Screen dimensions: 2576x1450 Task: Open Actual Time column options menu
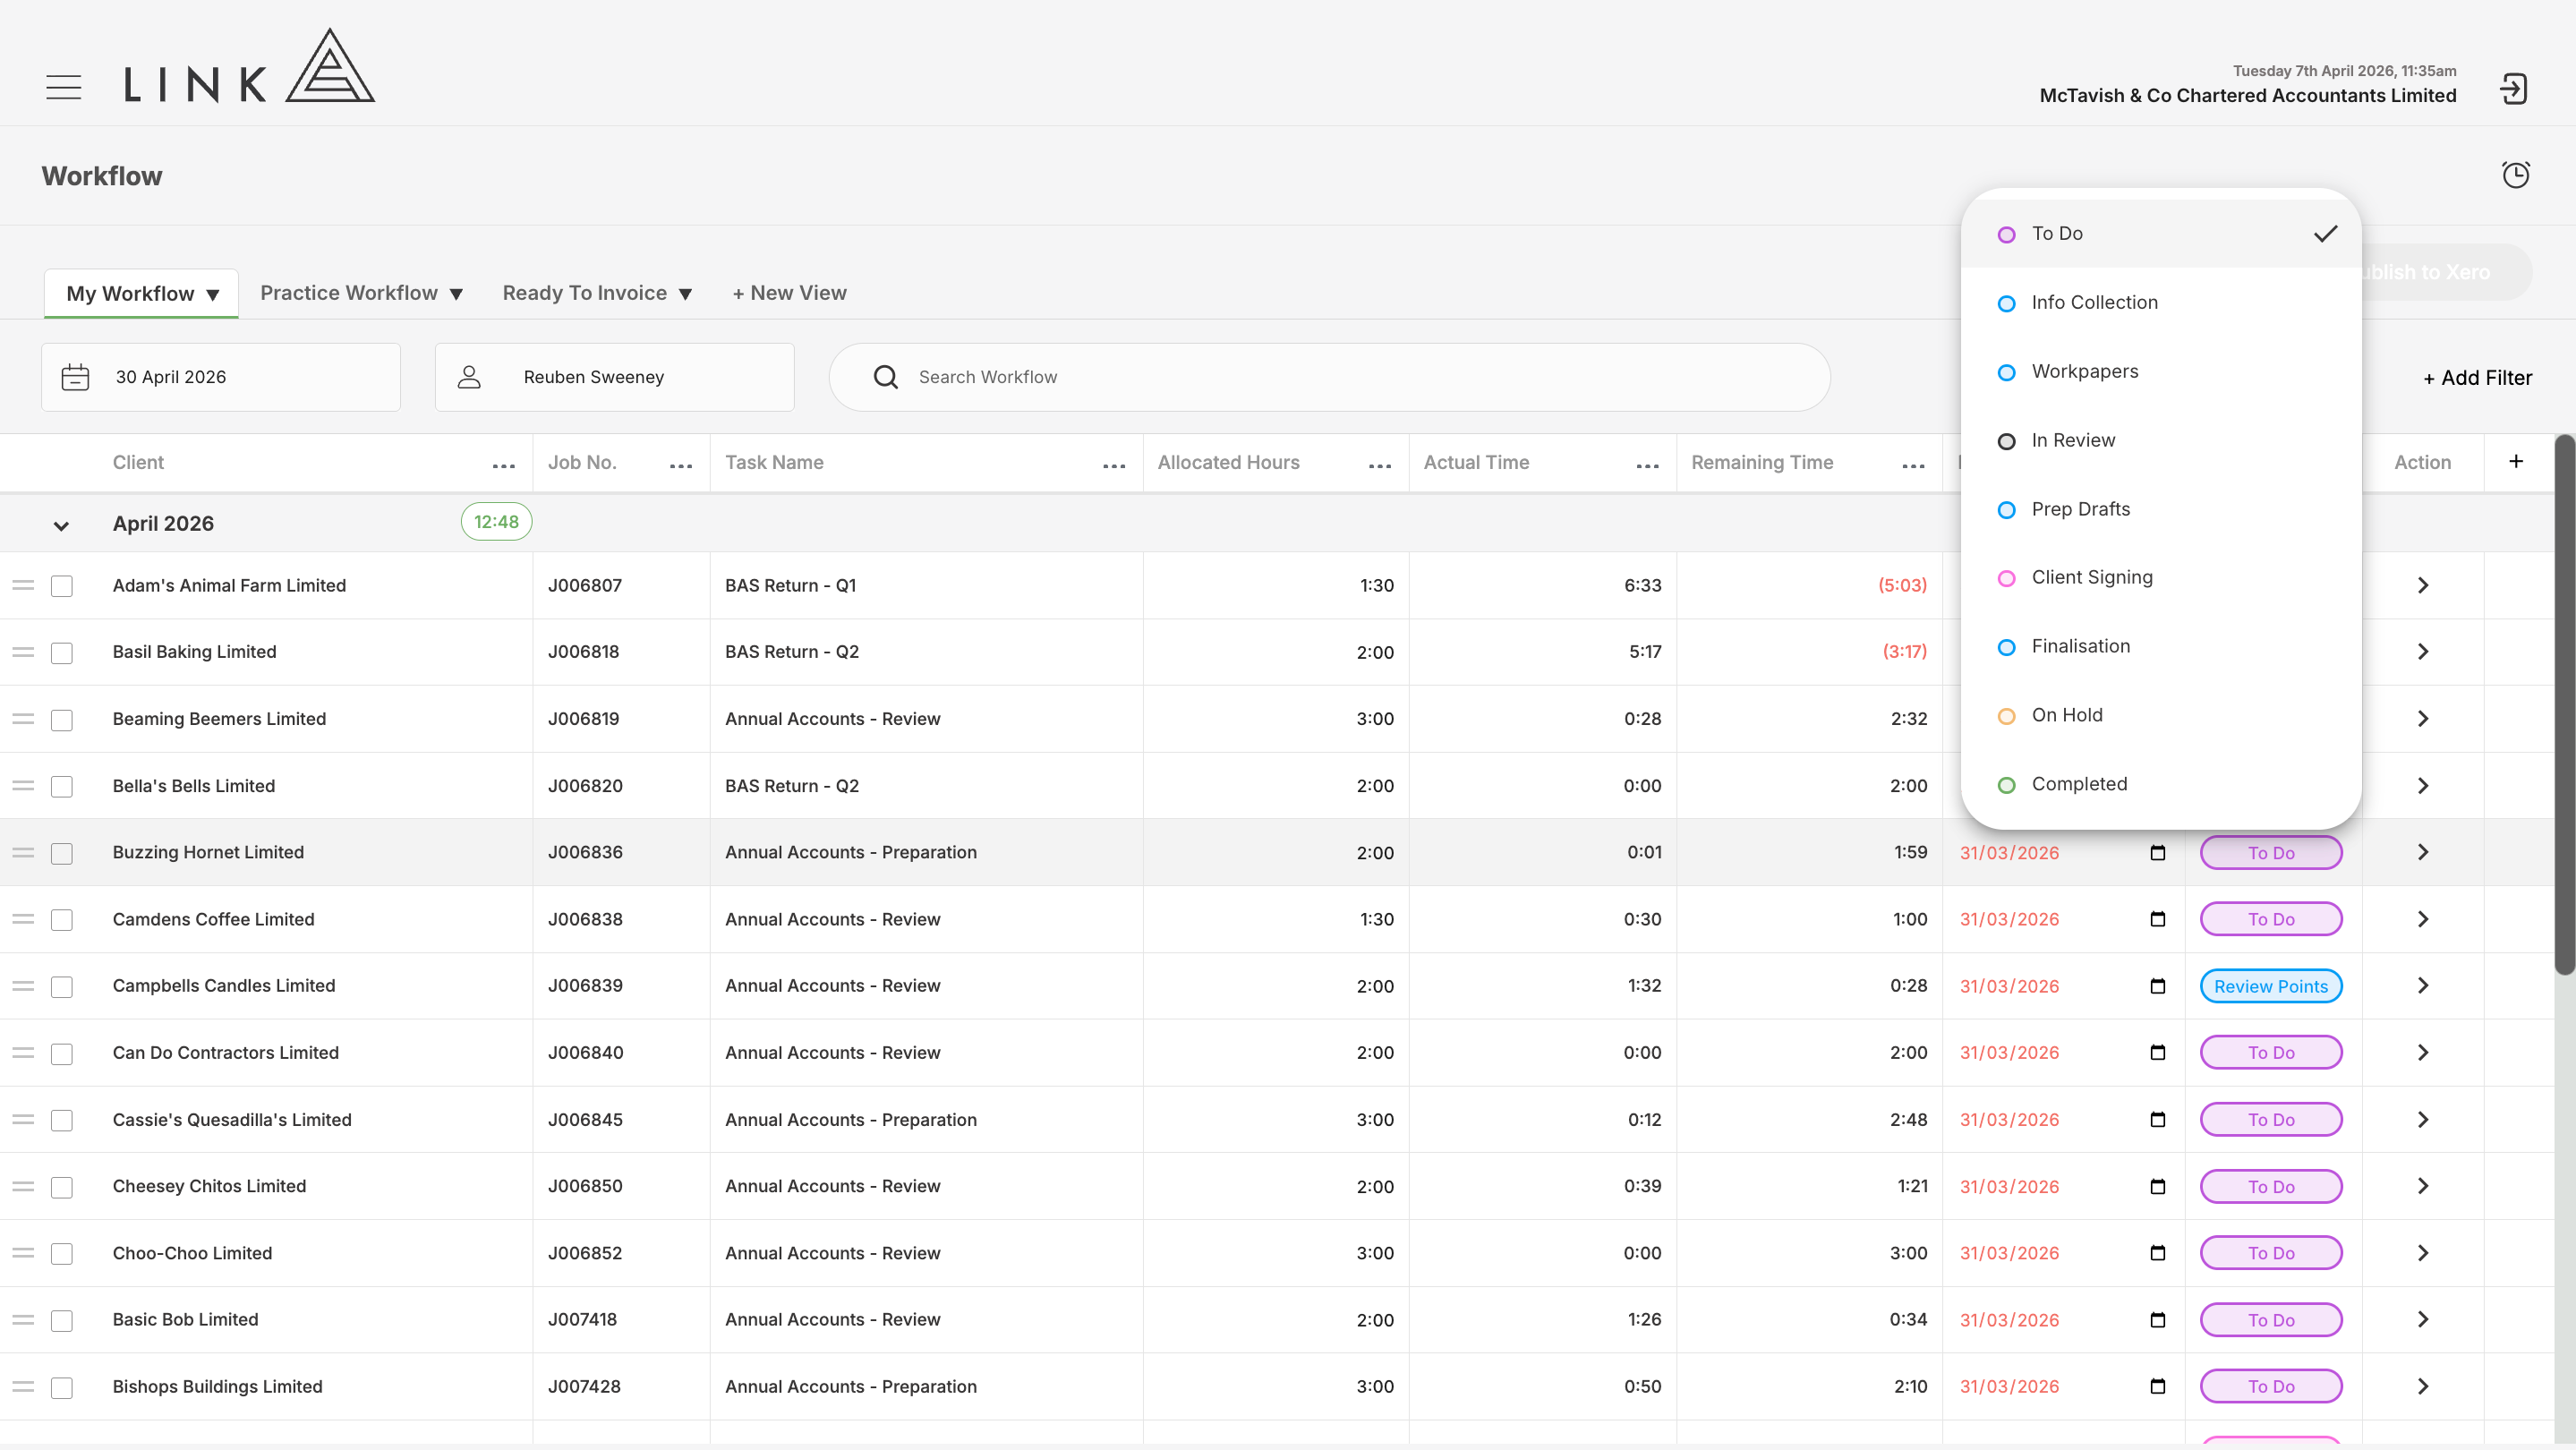tap(1648, 466)
